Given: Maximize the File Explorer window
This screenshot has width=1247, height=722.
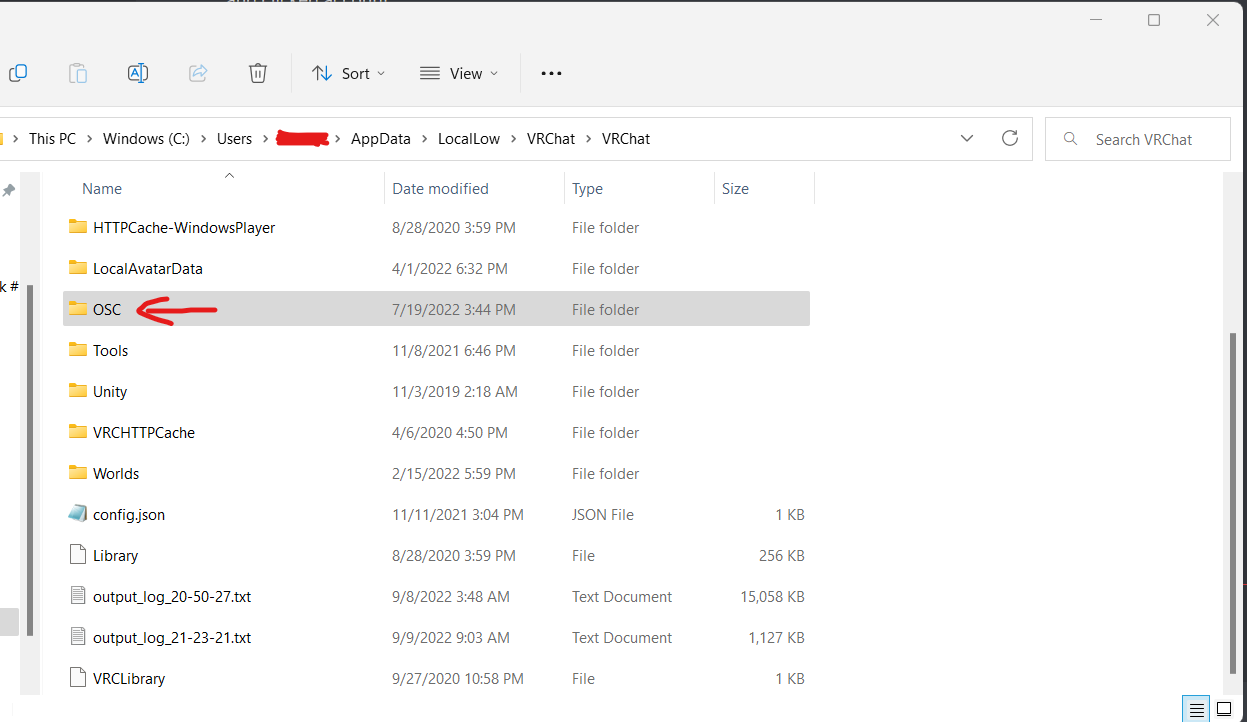Looking at the screenshot, I should (x=1154, y=20).
